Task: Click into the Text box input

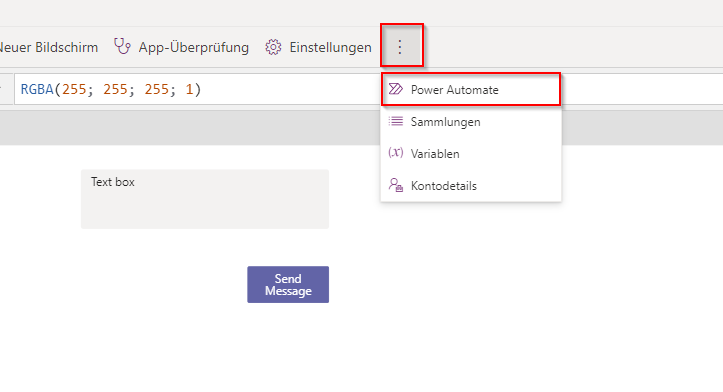Action: tap(205, 199)
